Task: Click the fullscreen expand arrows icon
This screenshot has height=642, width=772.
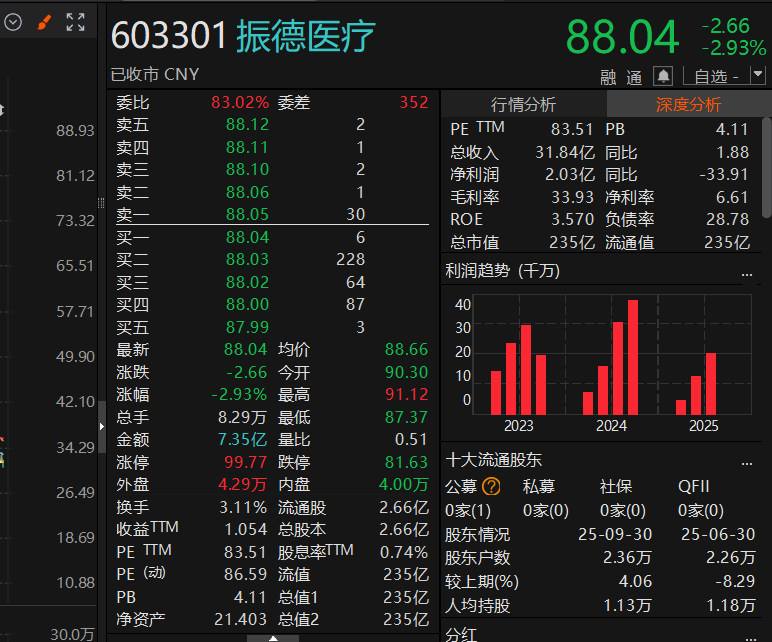Action: coord(75,22)
